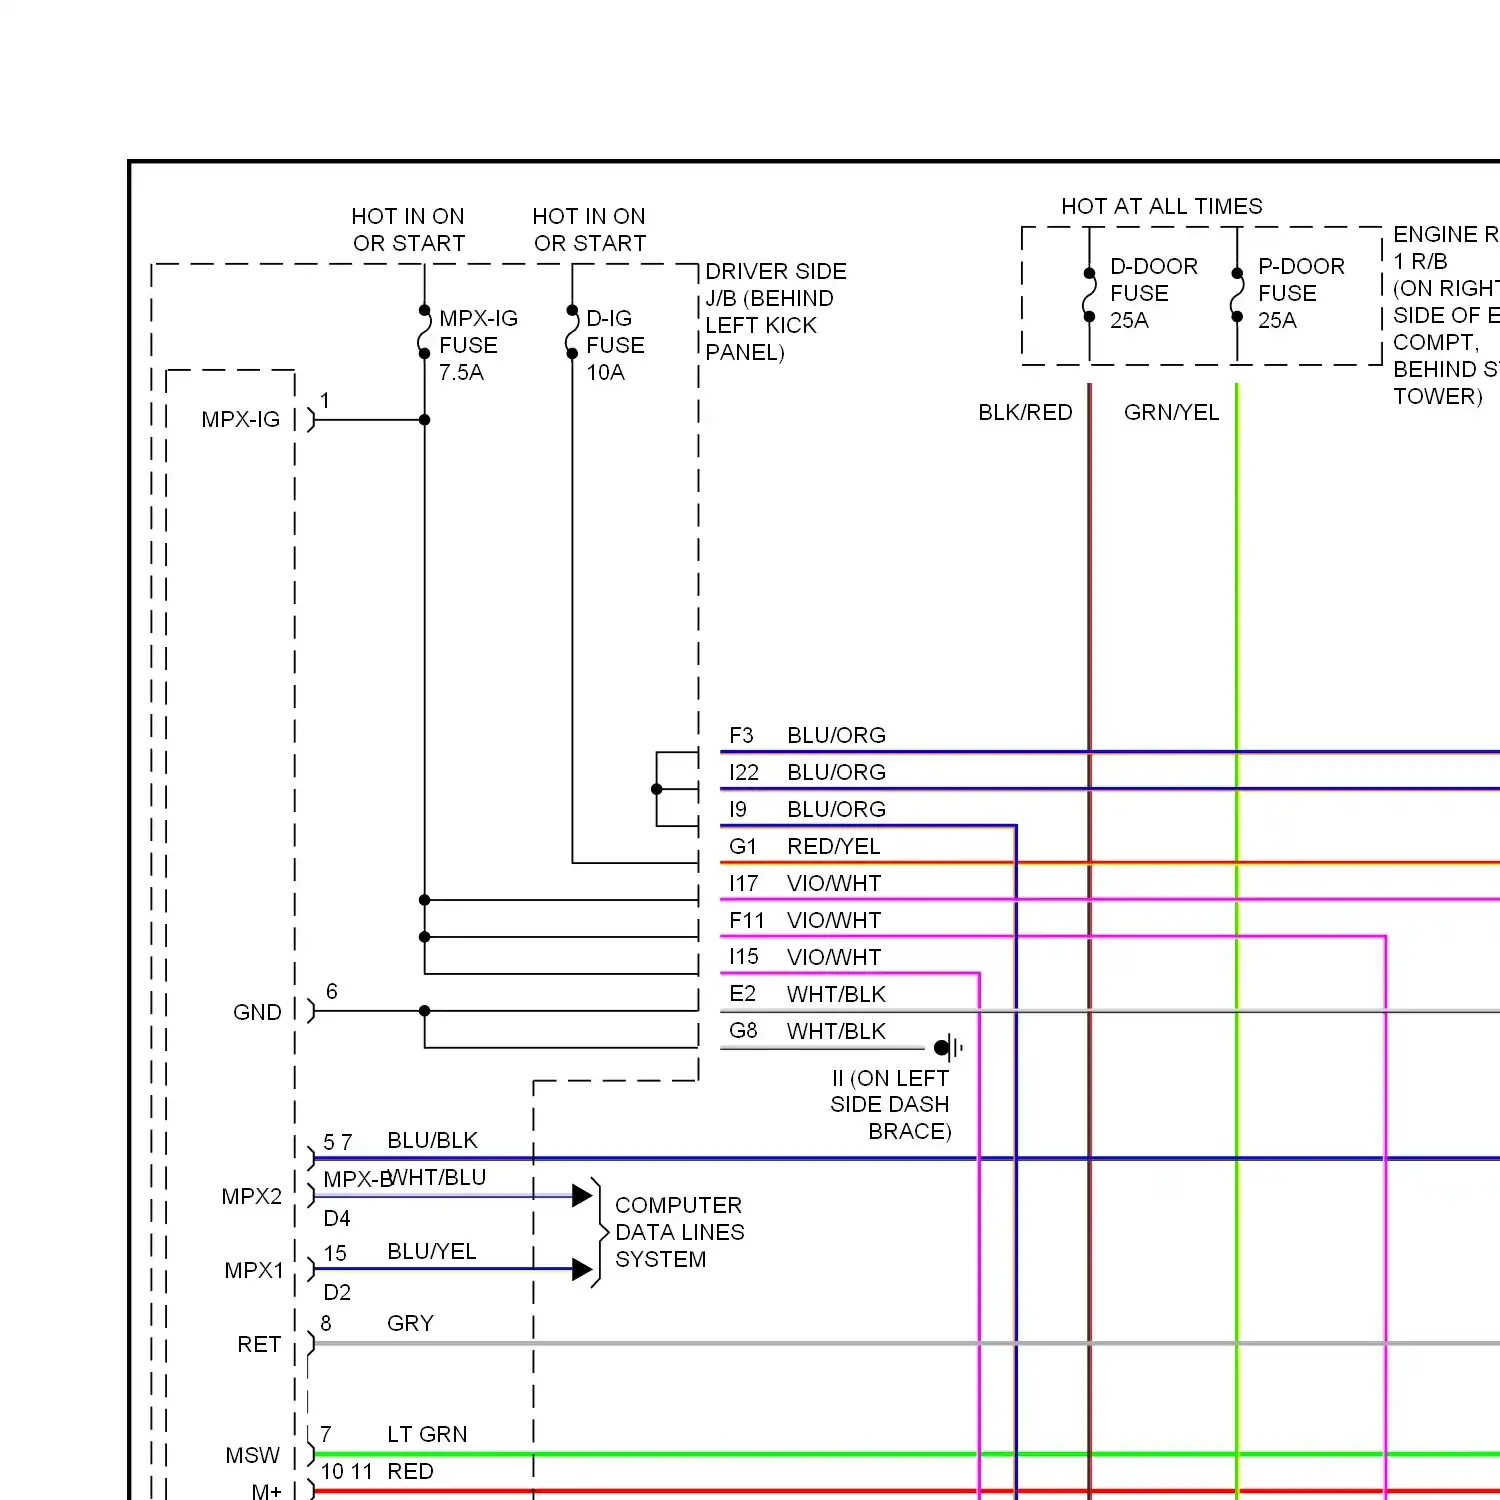The width and height of the screenshot is (1500, 1500).
Task: Select the RED wire label near M+
Action: point(410,1471)
